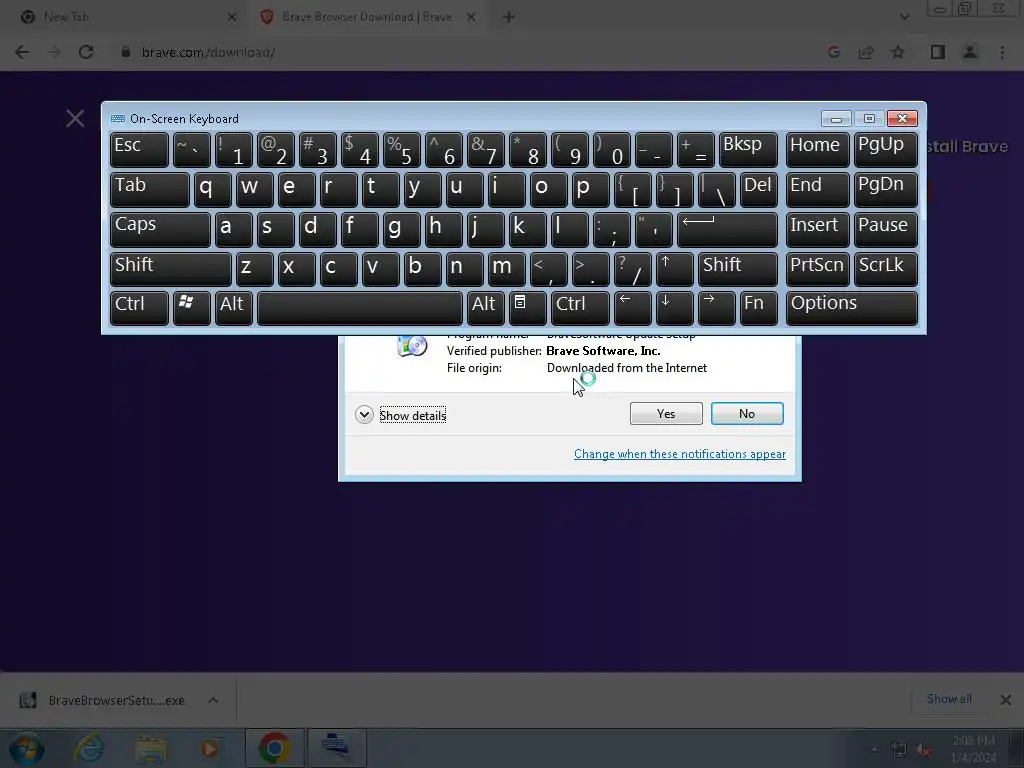Click the letter q key

pos(212,189)
